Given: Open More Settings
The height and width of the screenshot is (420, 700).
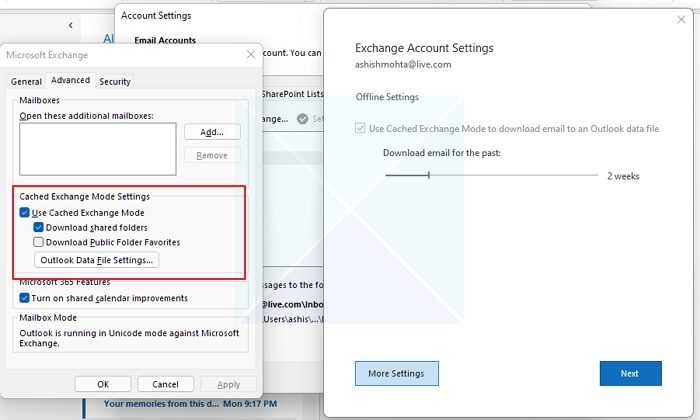Looking at the screenshot, I should pyautogui.click(x=396, y=373).
